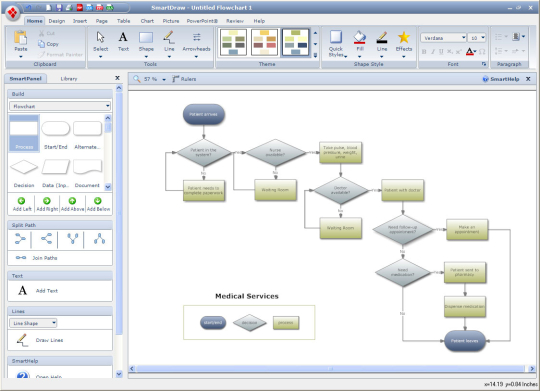Open the Flowchart combo box in Build

pyautogui.click(x=60, y=106)
